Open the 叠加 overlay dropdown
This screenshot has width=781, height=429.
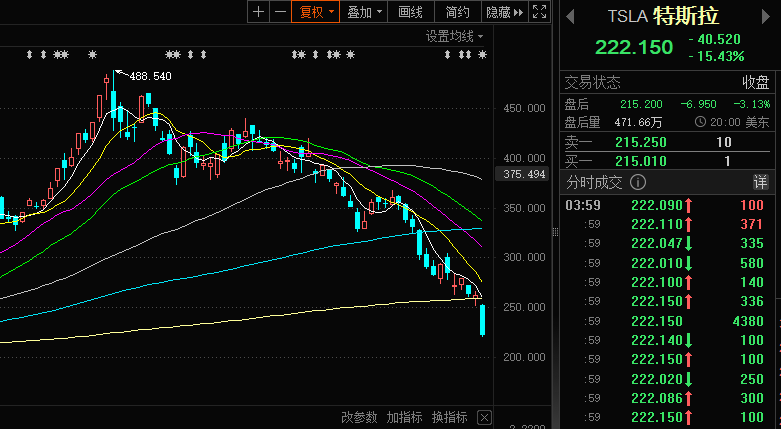[364, 12]
